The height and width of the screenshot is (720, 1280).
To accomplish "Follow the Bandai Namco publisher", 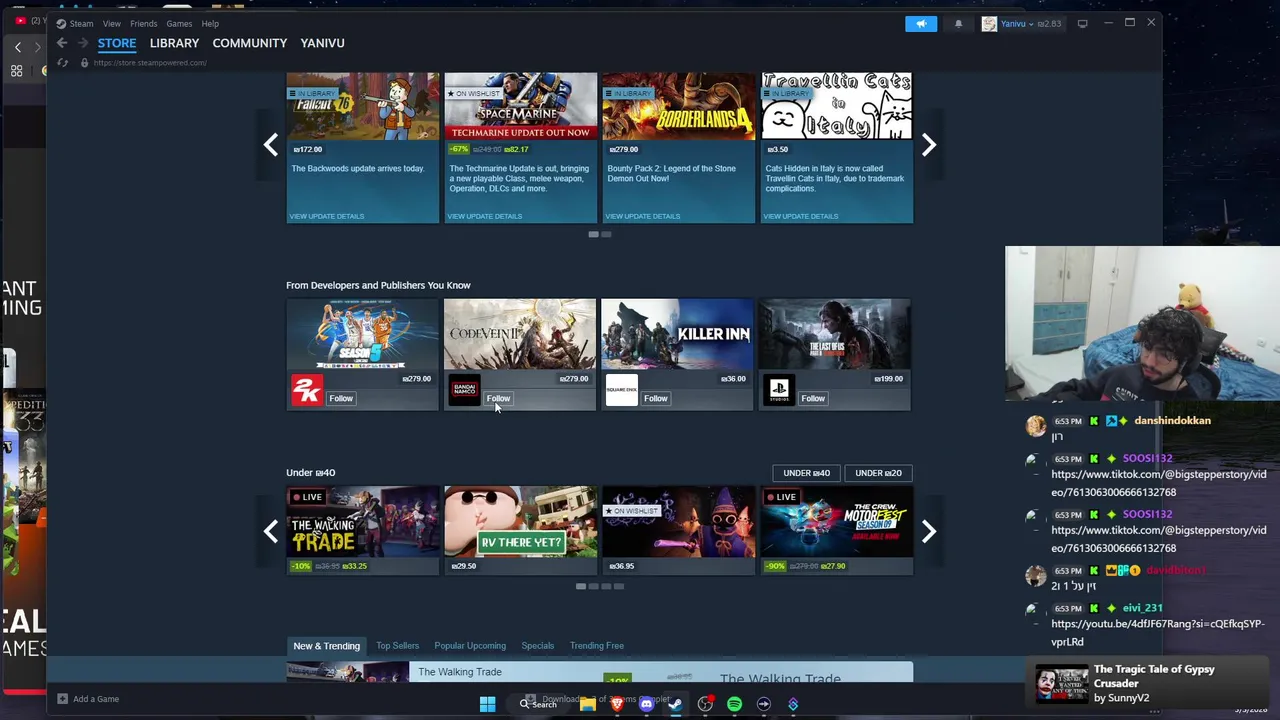I will tap(498, 398).
